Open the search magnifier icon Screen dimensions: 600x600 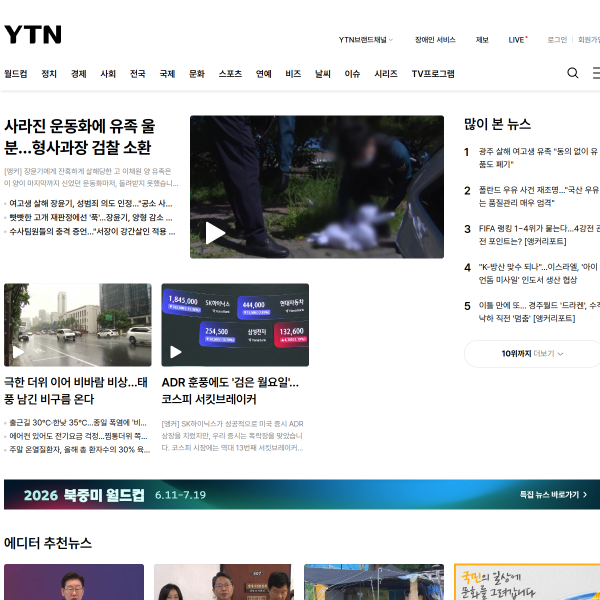tap(572, 73)
